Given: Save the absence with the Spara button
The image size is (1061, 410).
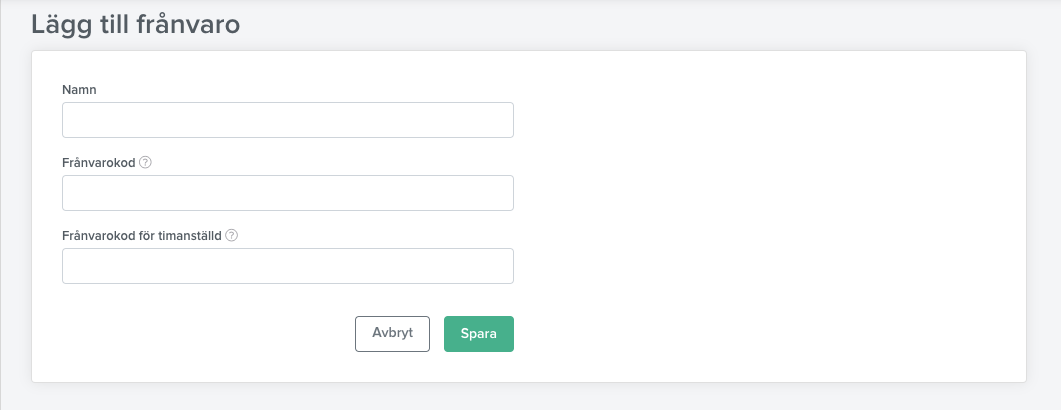Looking at the screenshot, I should coord(478,334).
